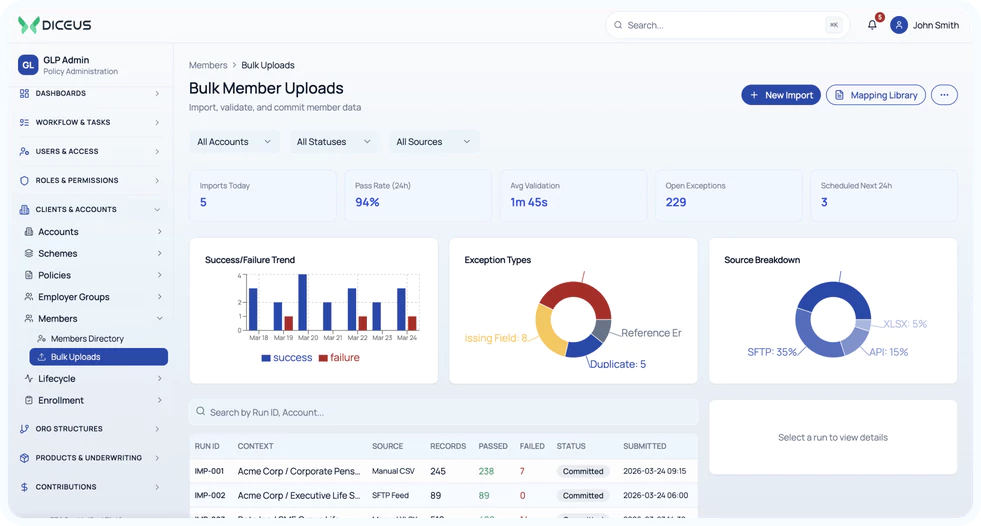Click the Employer Groups icon
Screen dimensions: 981x526
click(29, 296)
